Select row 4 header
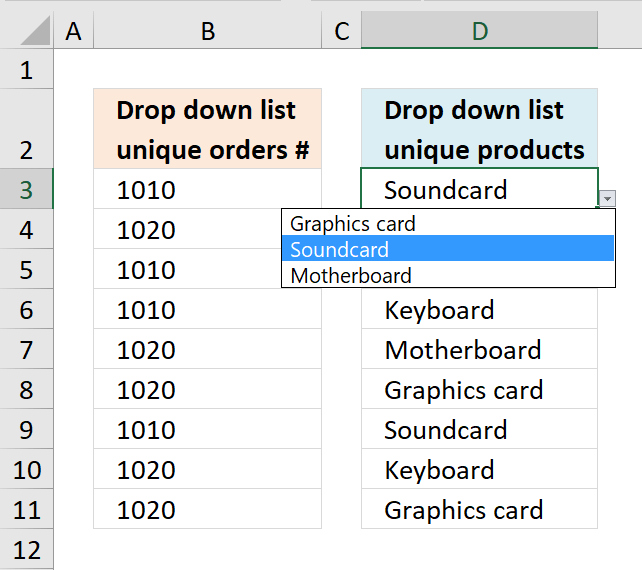Image resolution: width=642 pixels, height=570 pixels. (x=27, y=229)
